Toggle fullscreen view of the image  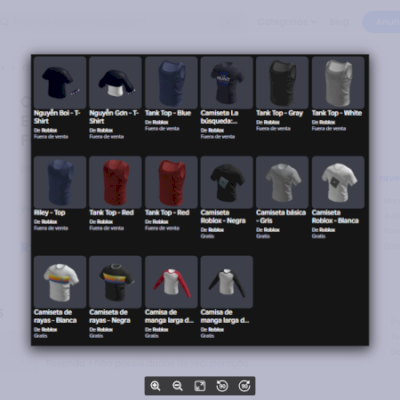point(200,386)
